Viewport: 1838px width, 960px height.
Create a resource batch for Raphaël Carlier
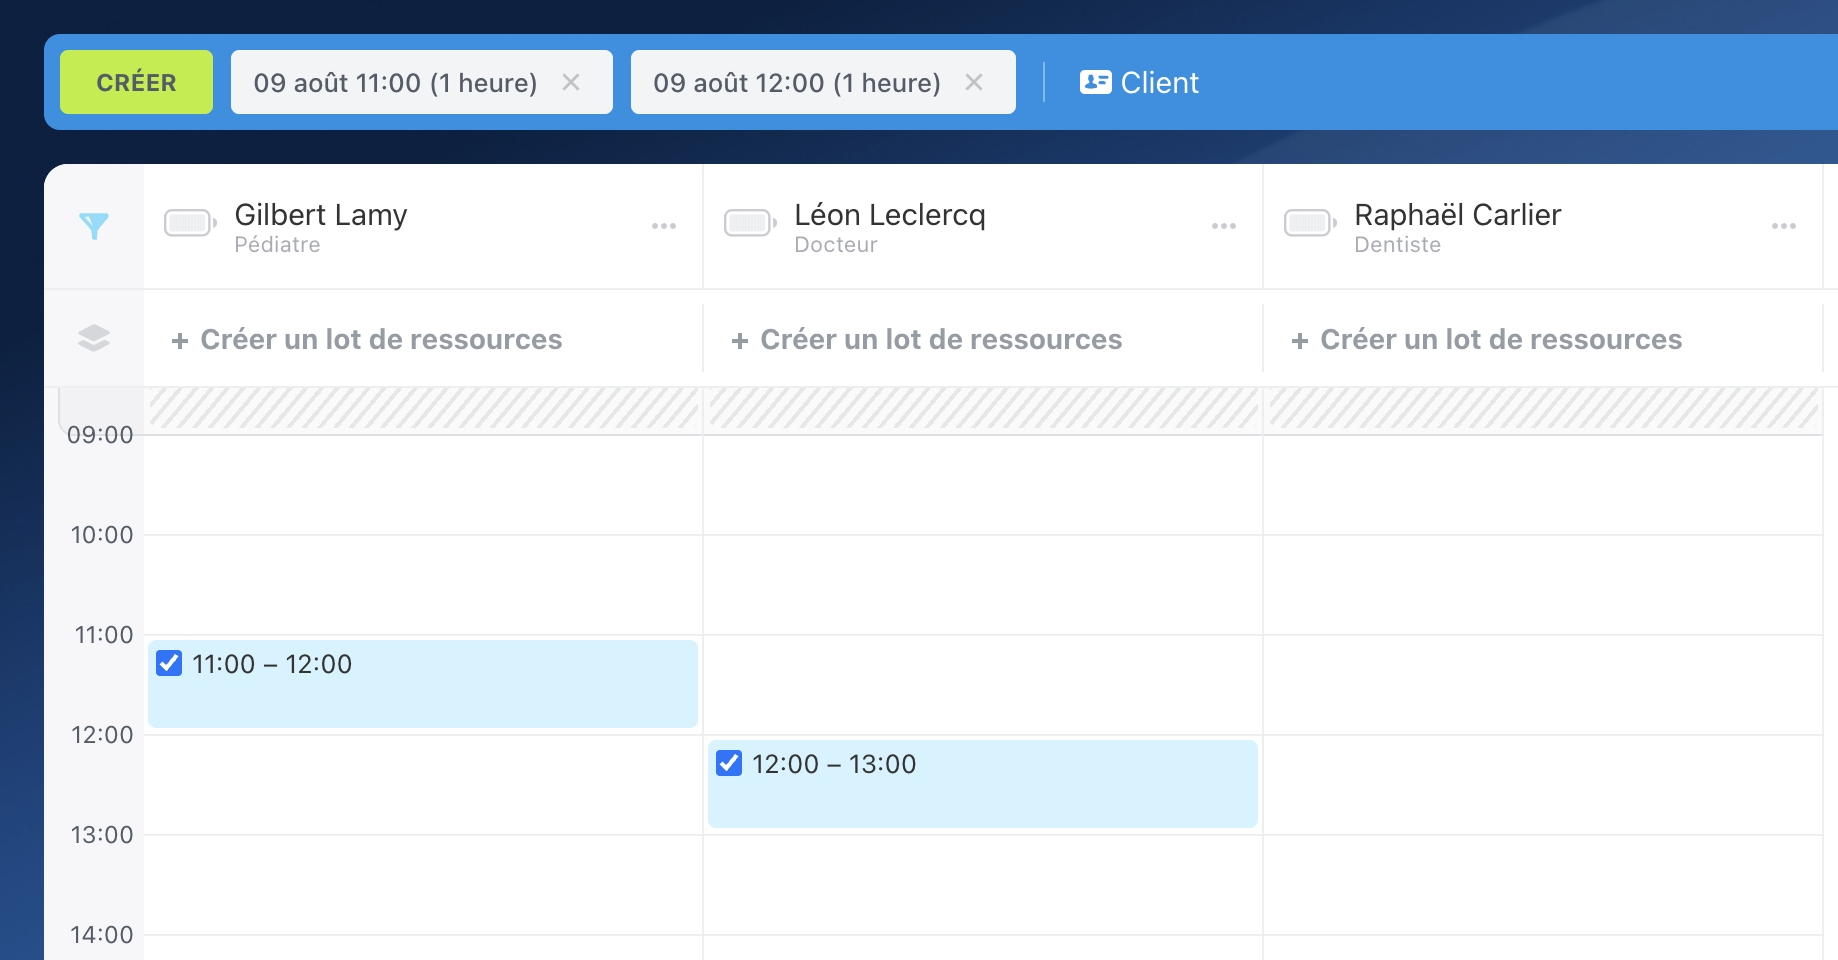pyautogui.click(x=1487, y=340)
